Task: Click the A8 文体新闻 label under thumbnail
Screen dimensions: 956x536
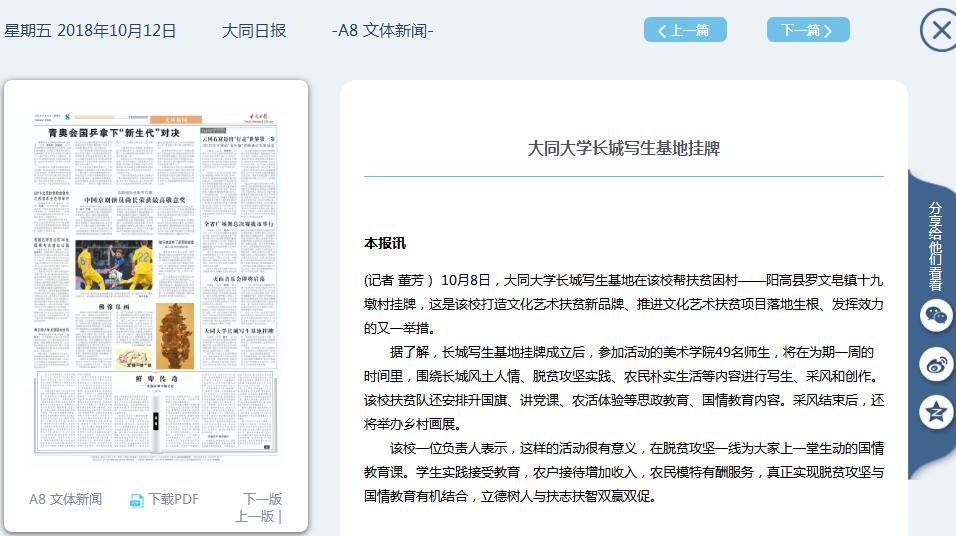Action: click(x=65, y=499)
